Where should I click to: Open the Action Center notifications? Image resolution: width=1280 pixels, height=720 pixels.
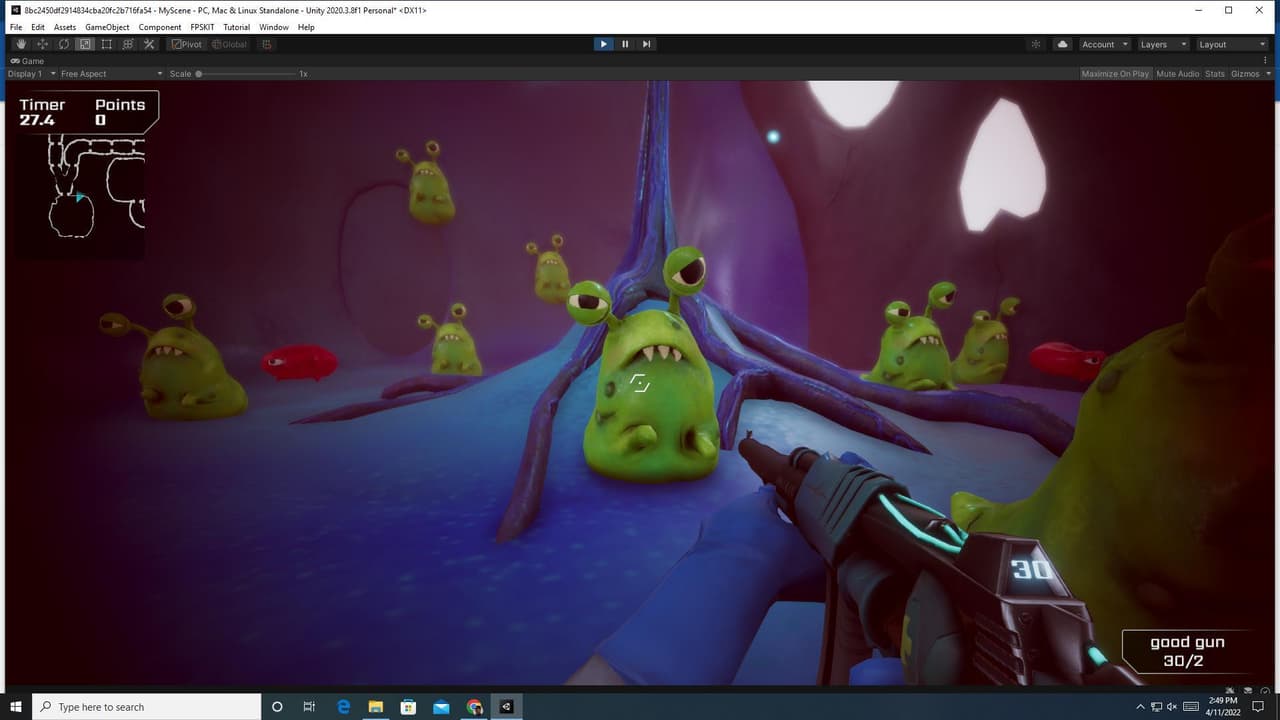pyautogui.click(x=1258, y=707)
